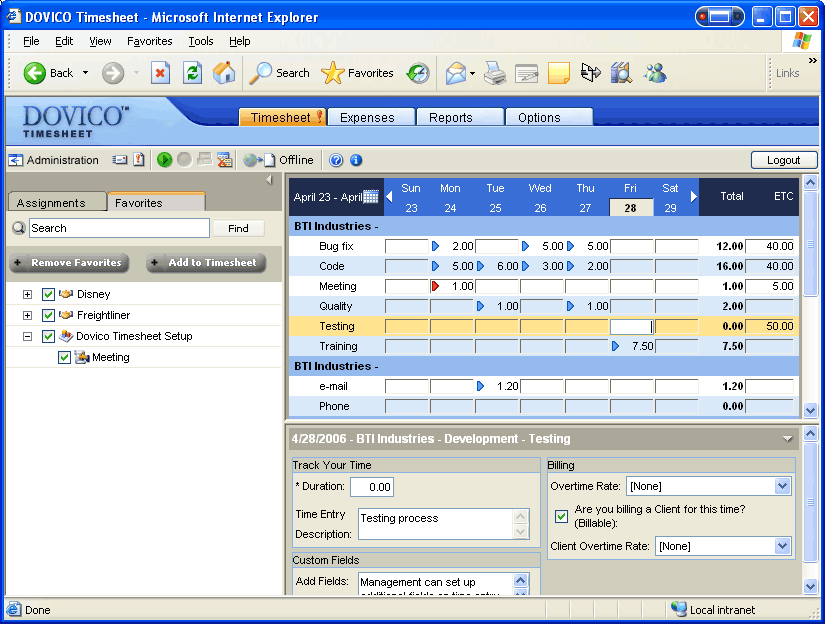Click the yellow note Discuss icon
825x624 pixels.
pos(559,73)
